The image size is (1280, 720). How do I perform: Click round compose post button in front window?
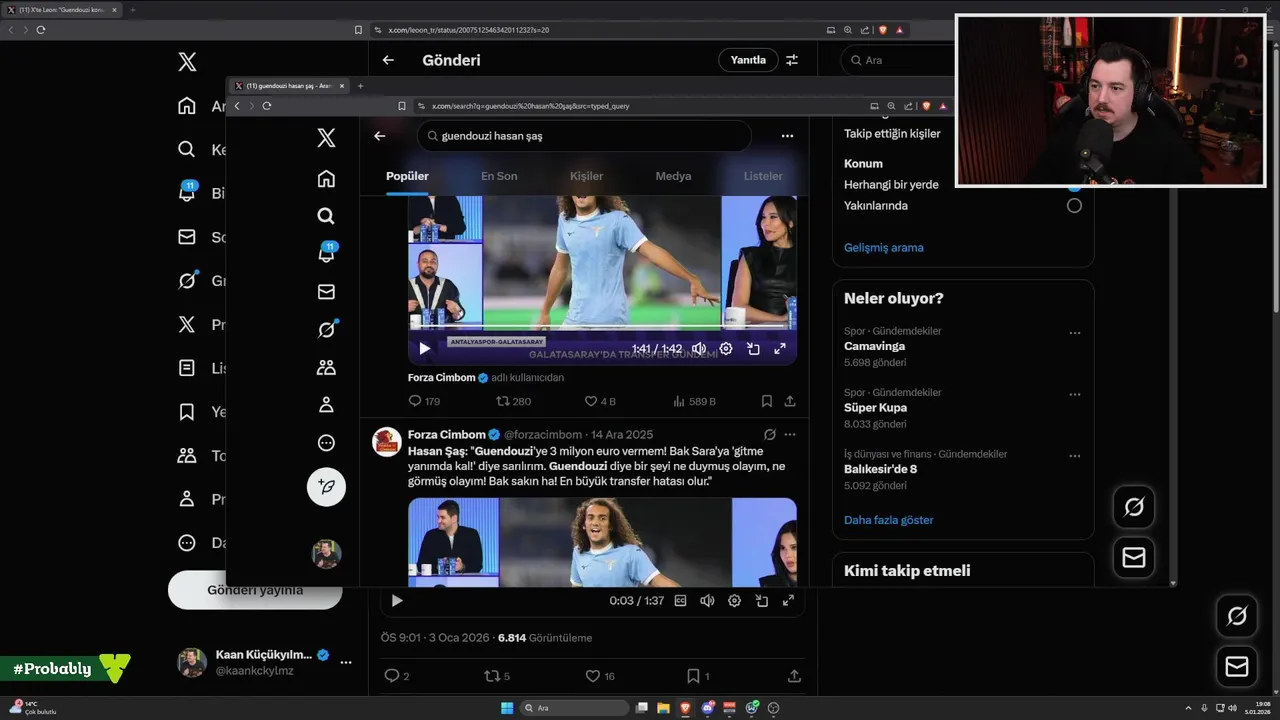(x=326, y=487)
